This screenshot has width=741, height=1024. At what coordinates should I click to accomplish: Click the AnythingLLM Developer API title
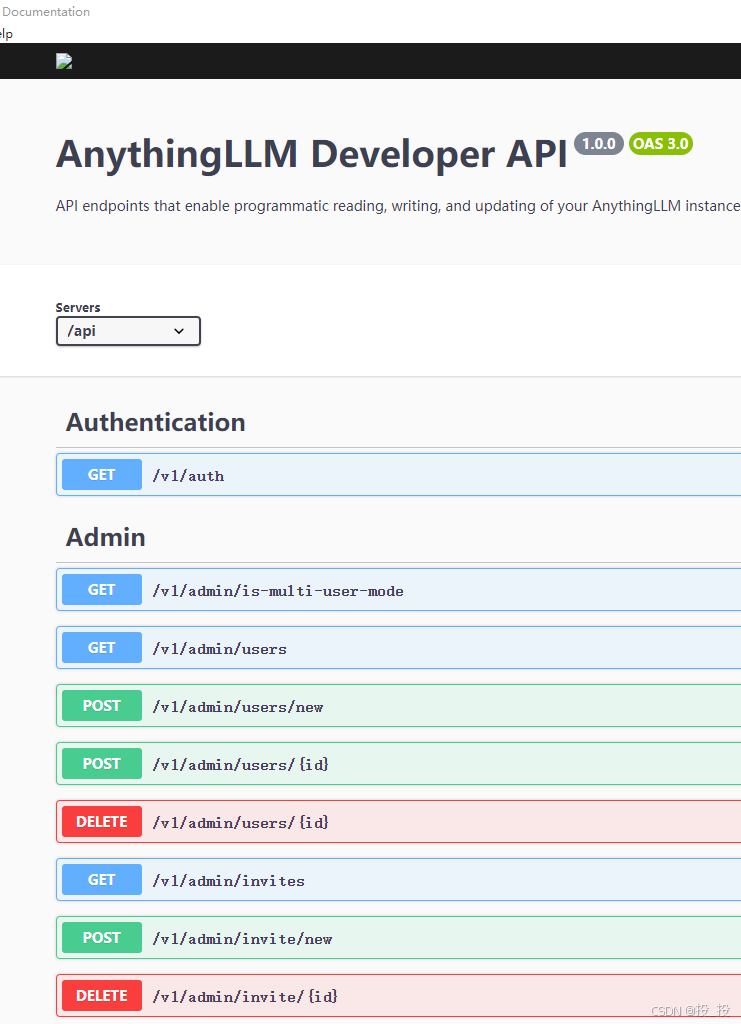(x=311, y=155)
